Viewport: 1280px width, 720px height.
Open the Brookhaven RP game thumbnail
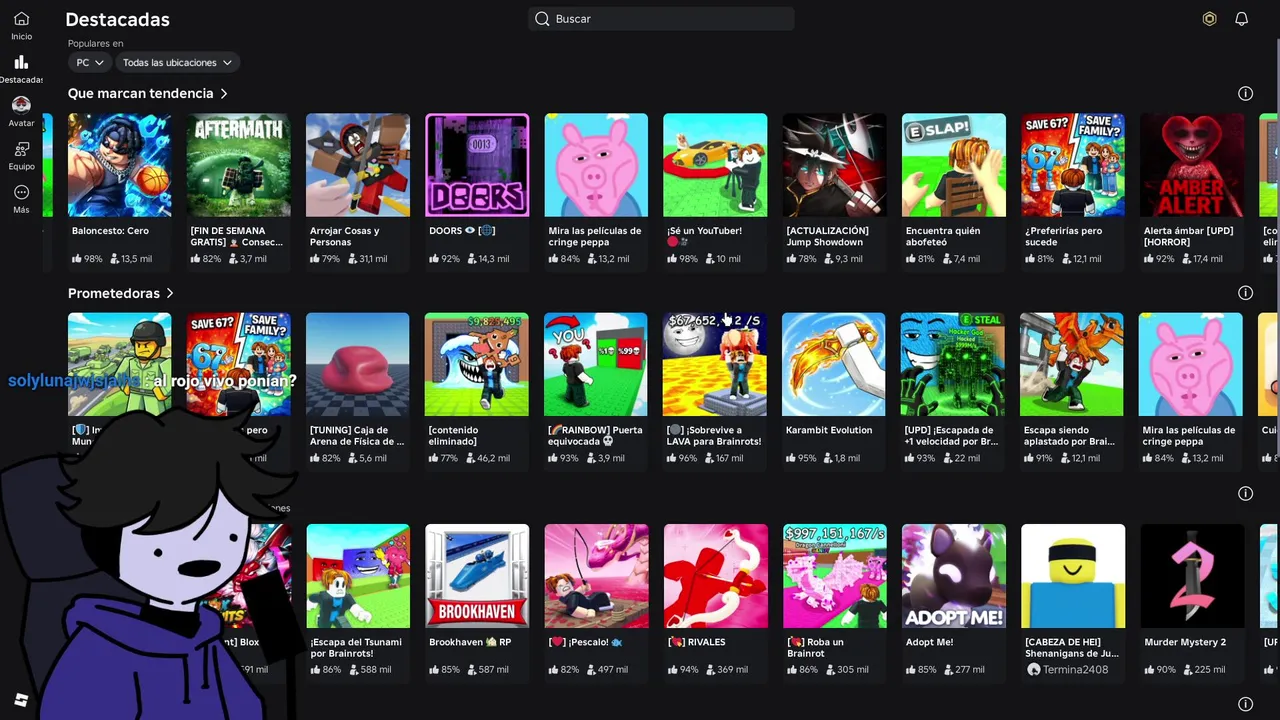[477, 576]
